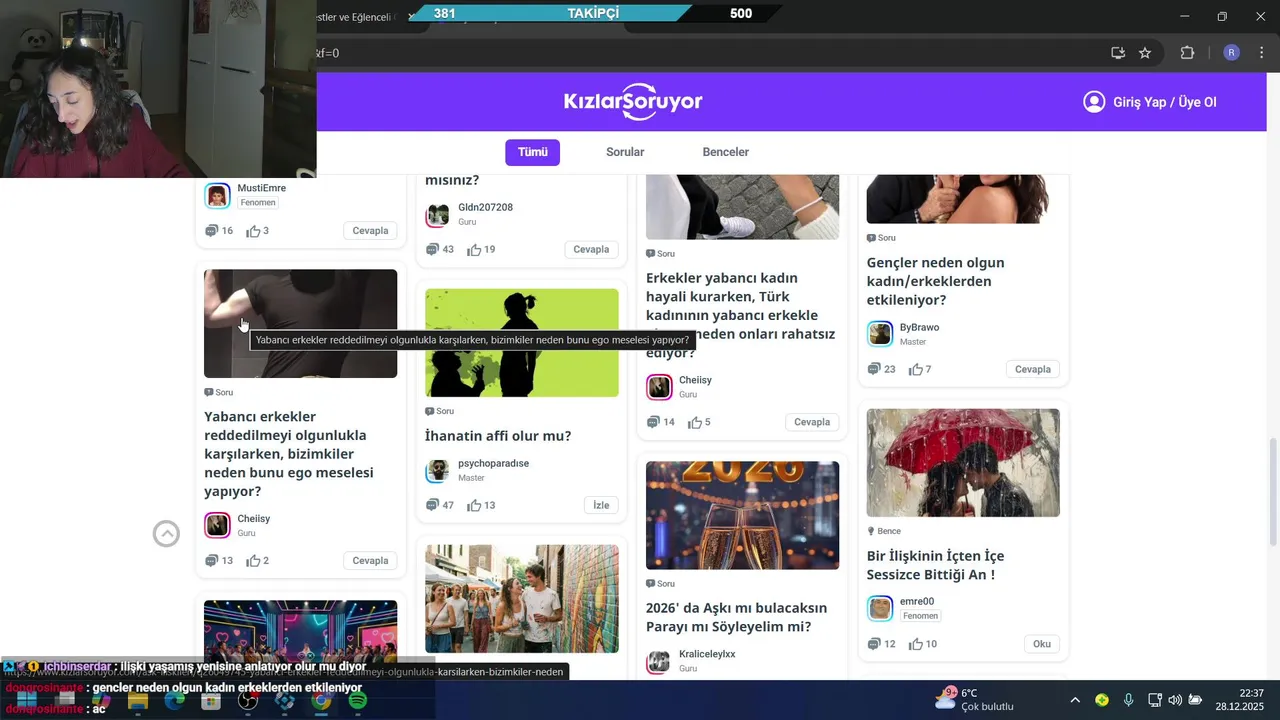The width and height of the screenshot is (1280, 720).
Task: Click Cevapla on MustiEmre's post
Action: (x=370, y=231)
